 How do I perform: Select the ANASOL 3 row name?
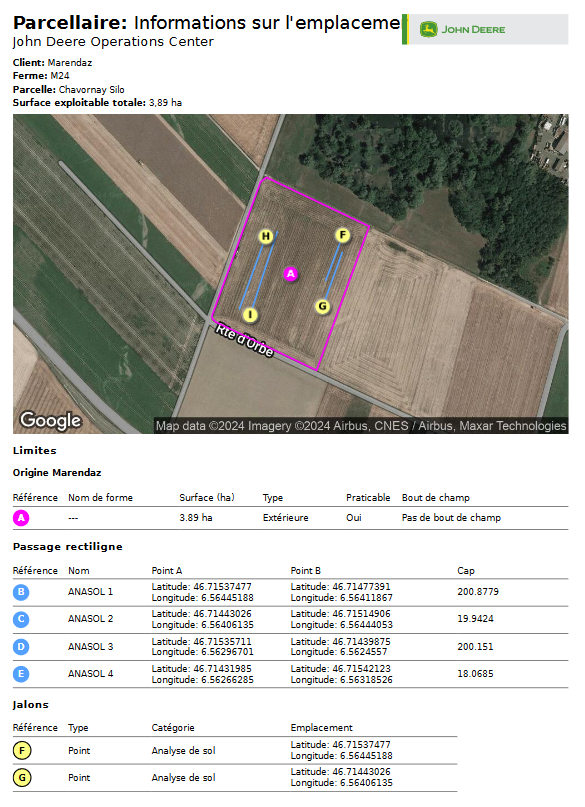(x=91, y=646)
